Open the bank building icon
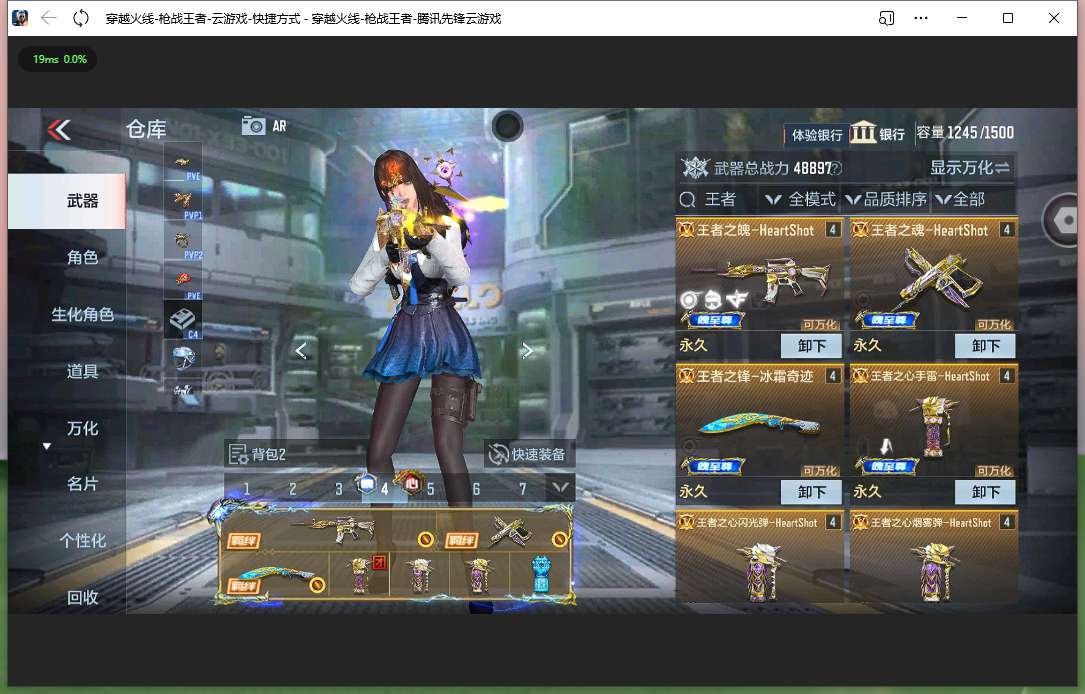Screen dimensions: 1085x694 click(x=862, y=131)
